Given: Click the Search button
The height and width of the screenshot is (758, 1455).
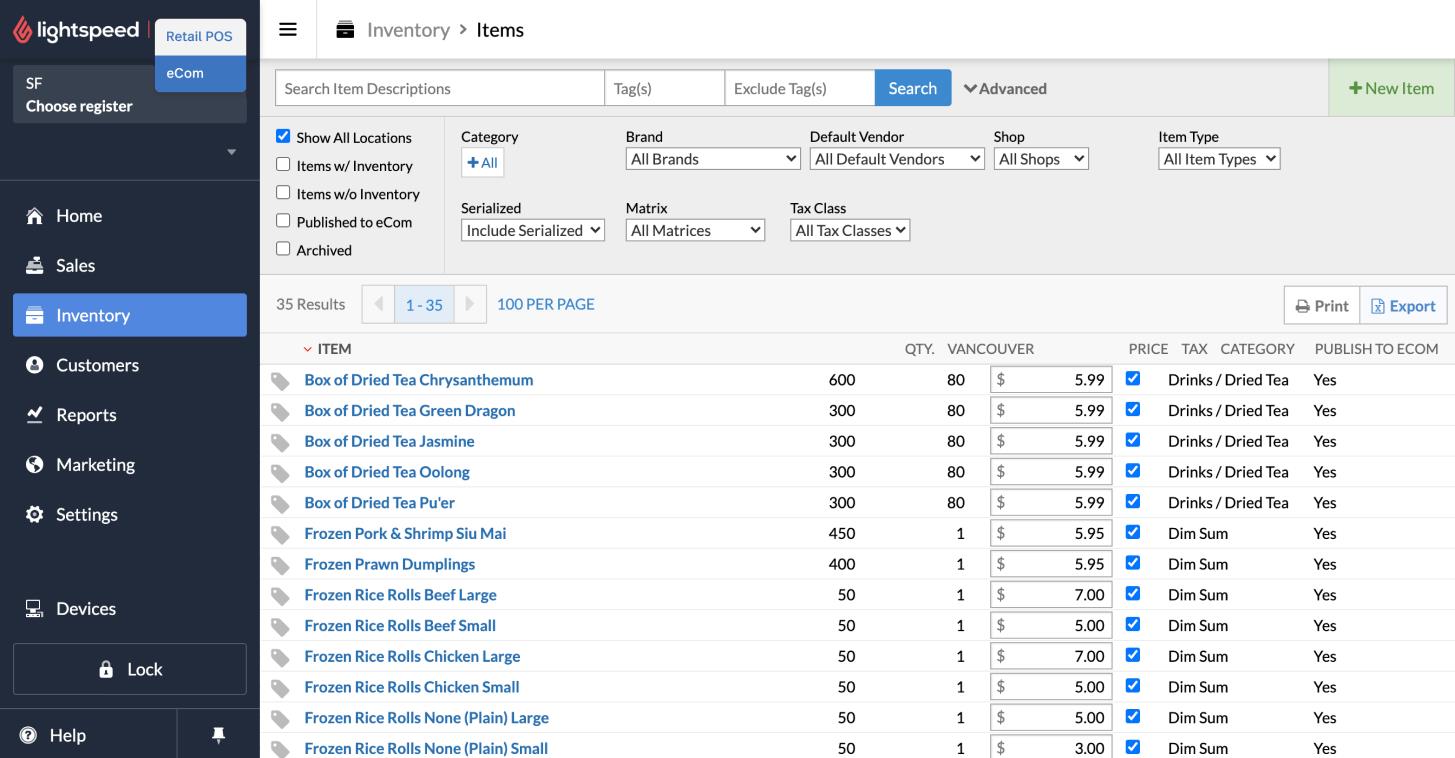Looking at the screenshot, I should pos(913,88).
